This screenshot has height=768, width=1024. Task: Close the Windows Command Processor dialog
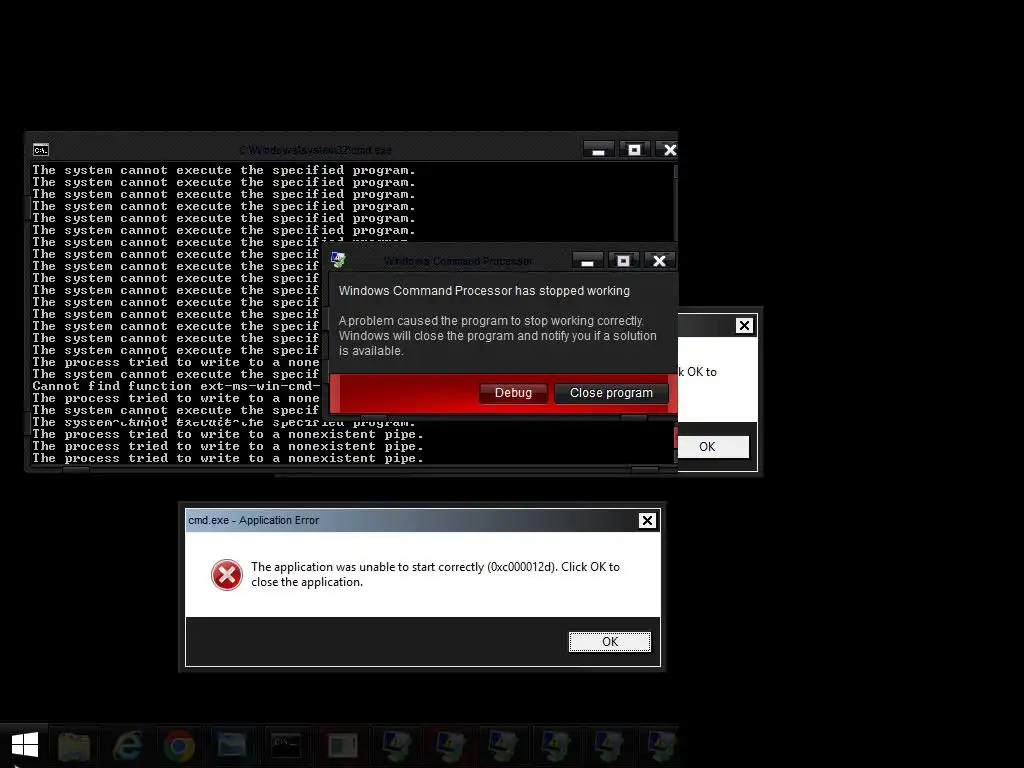pos(660,261)
